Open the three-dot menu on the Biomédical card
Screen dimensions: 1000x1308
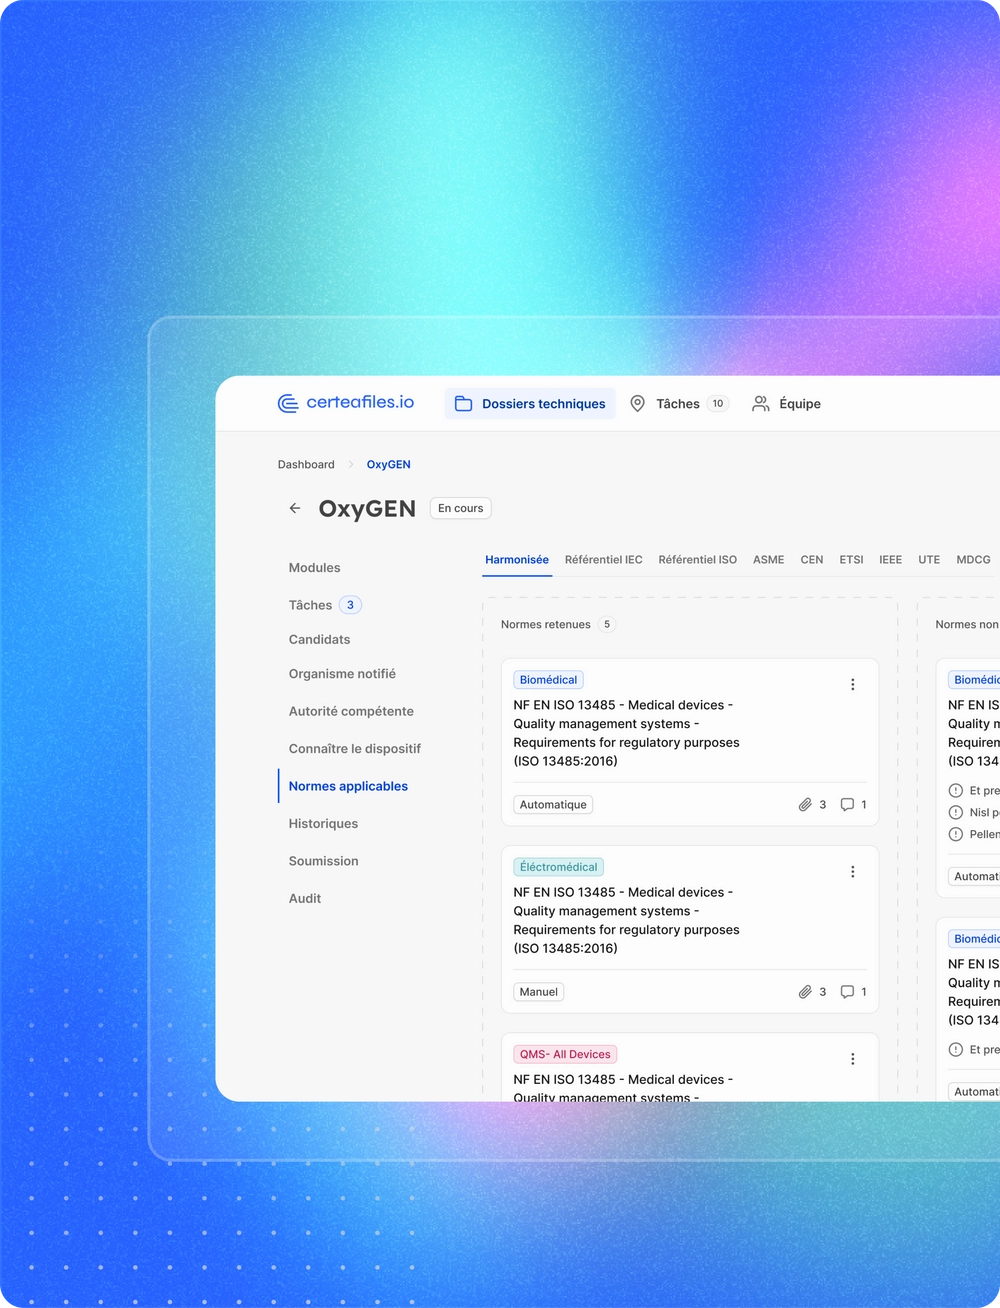pos(852,685)
